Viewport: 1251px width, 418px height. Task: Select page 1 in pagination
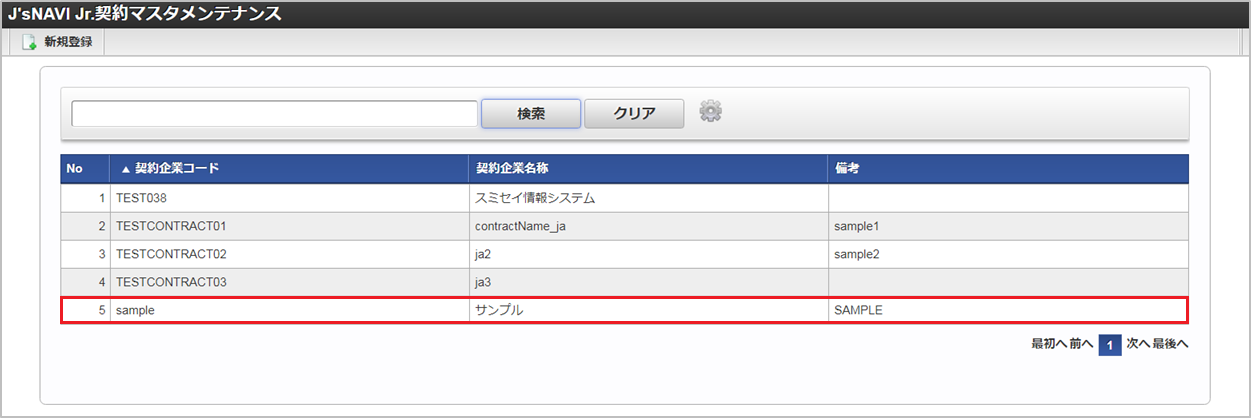click(1109, 345)
